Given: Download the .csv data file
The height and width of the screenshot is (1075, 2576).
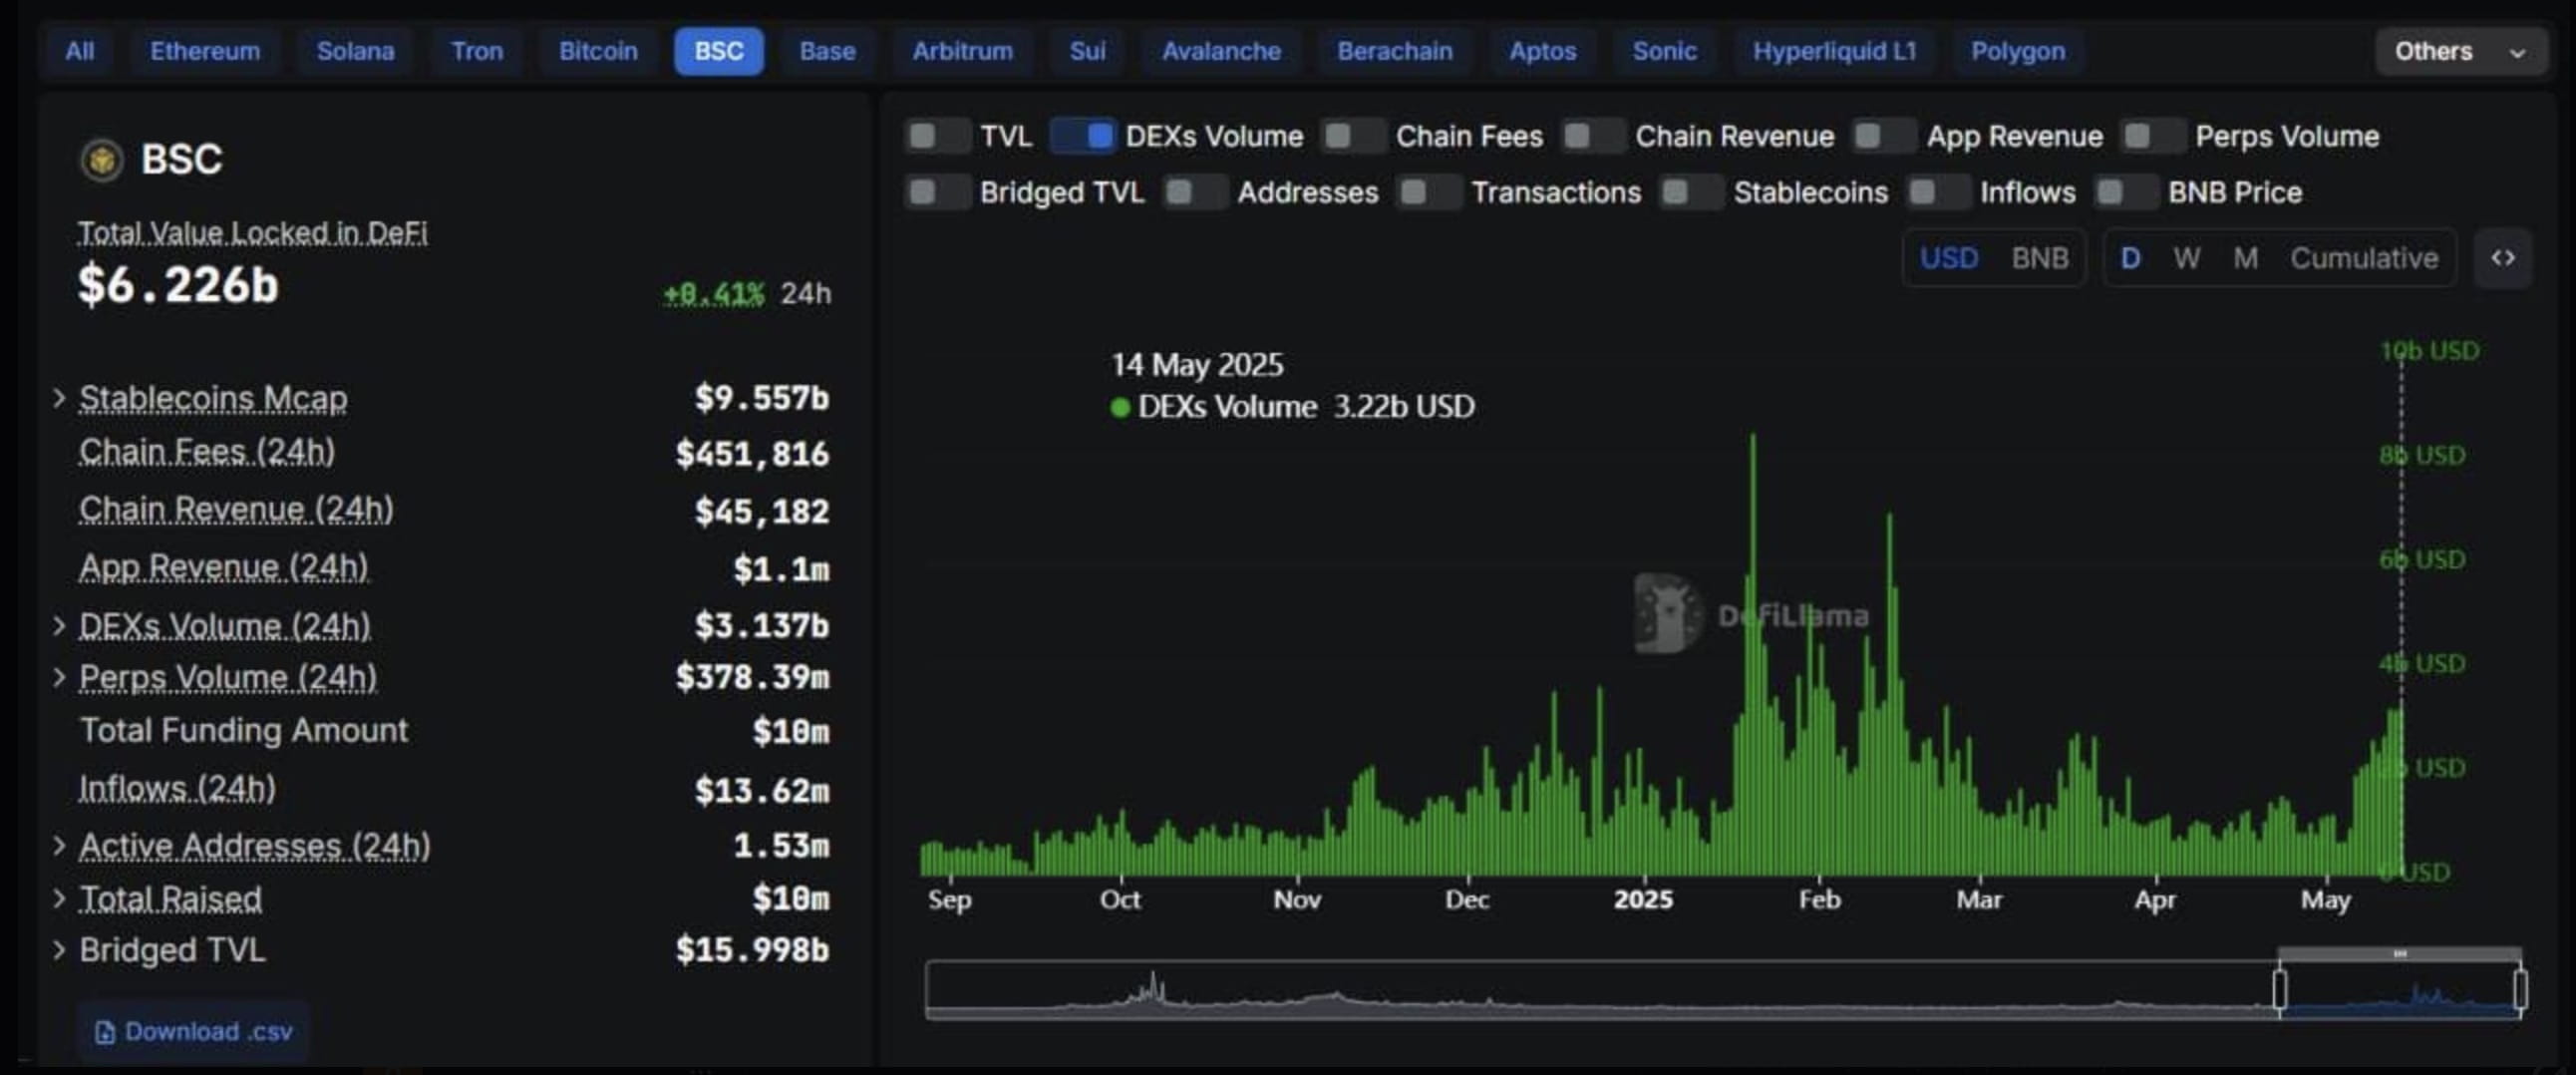Looking at the screenshot, I should [x=194, y=1032].
